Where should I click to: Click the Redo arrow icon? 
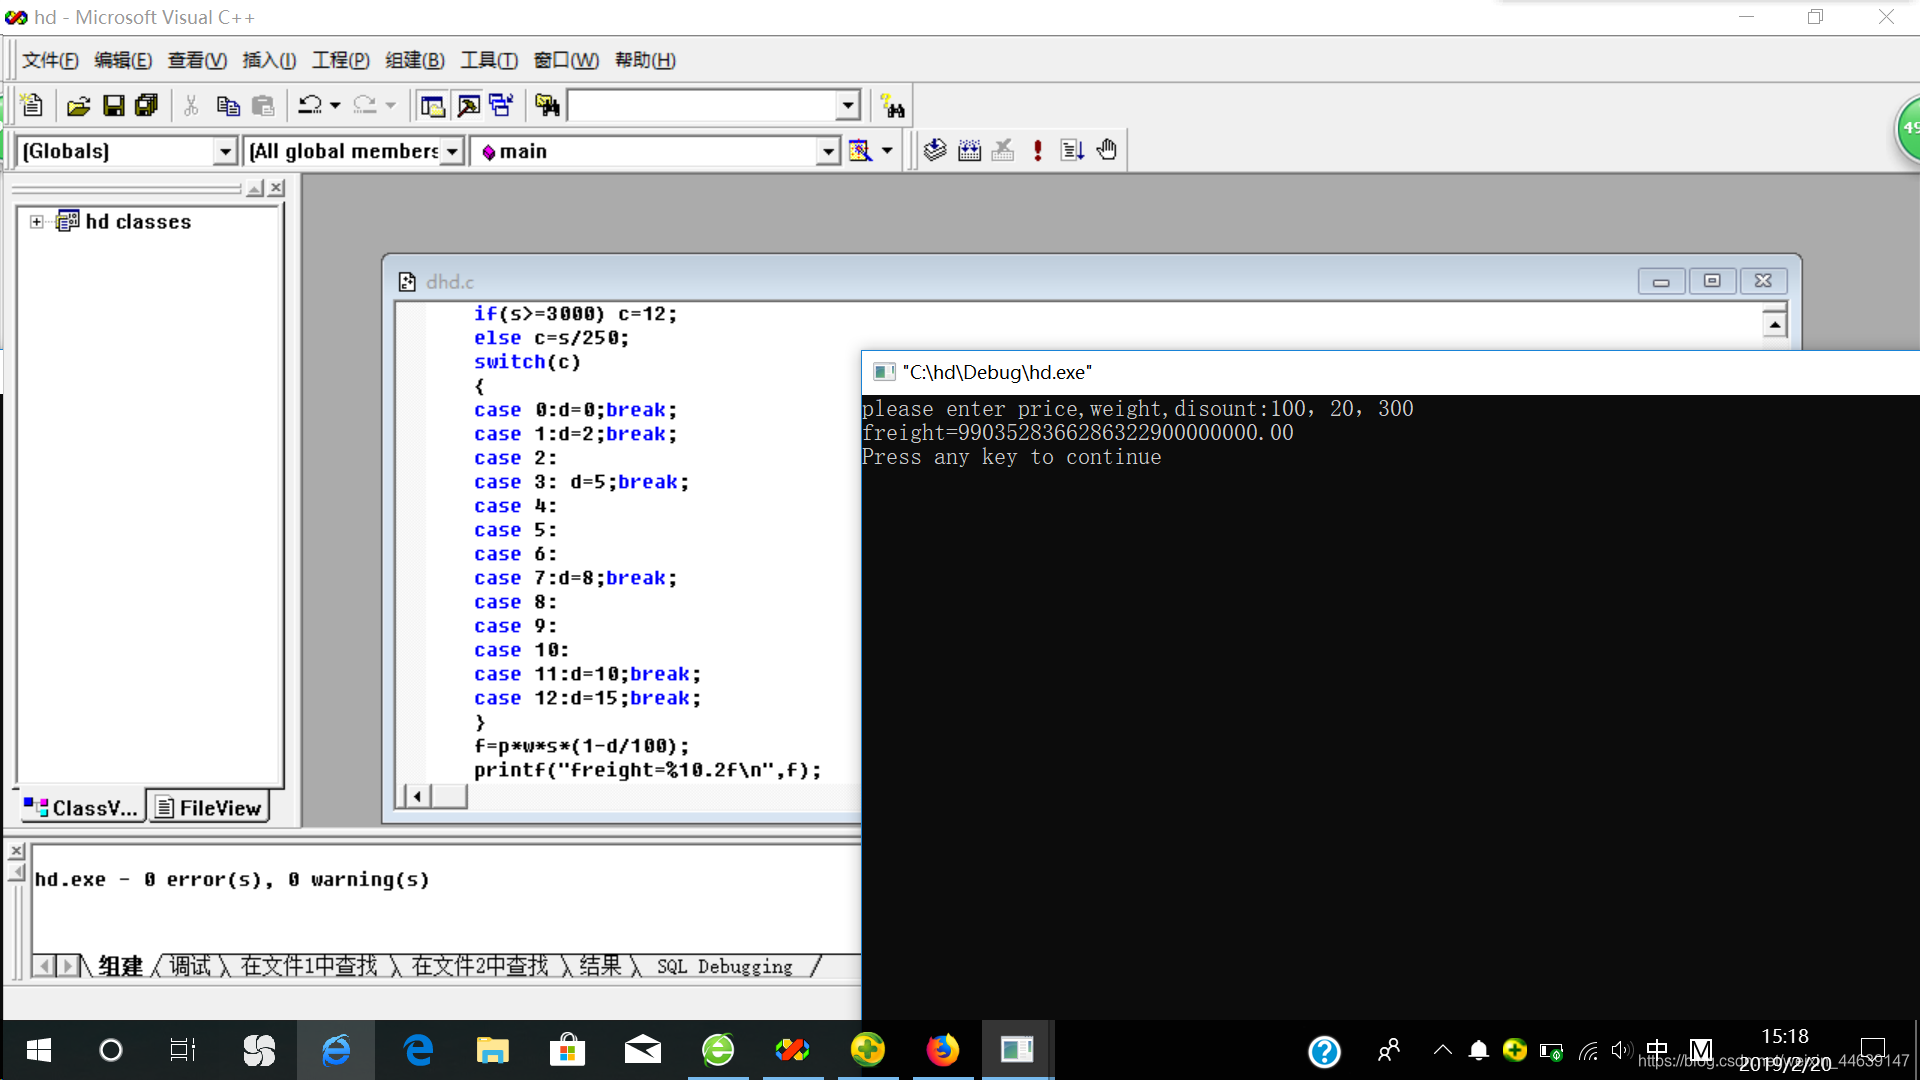[x=365, y=105]
